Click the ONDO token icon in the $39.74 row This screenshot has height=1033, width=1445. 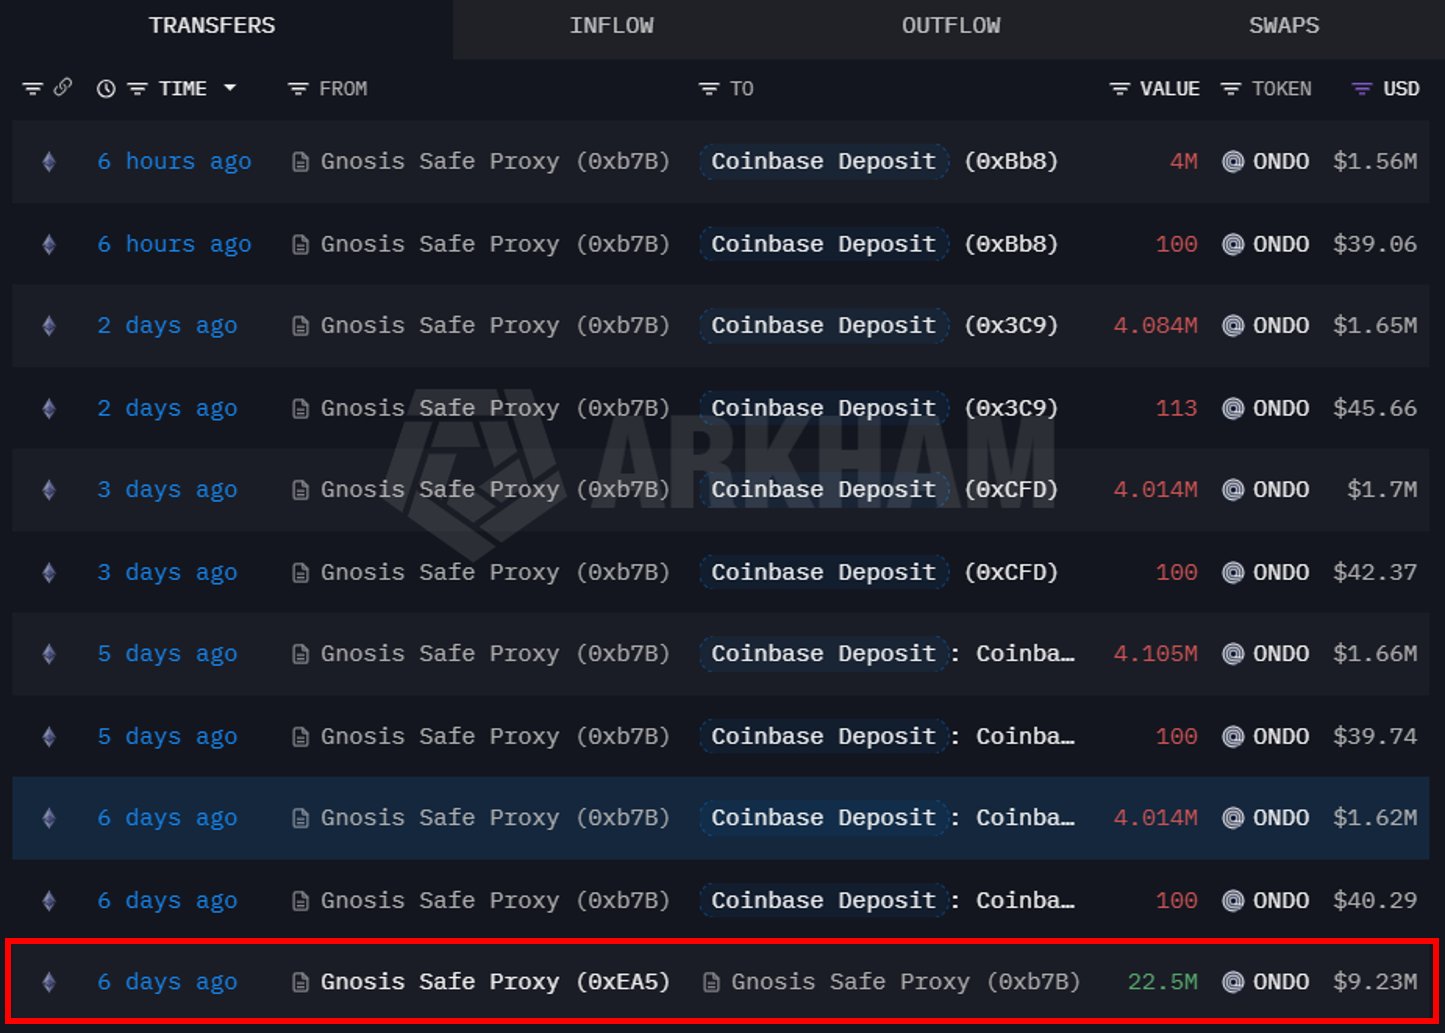click(x=1234, y=737)
